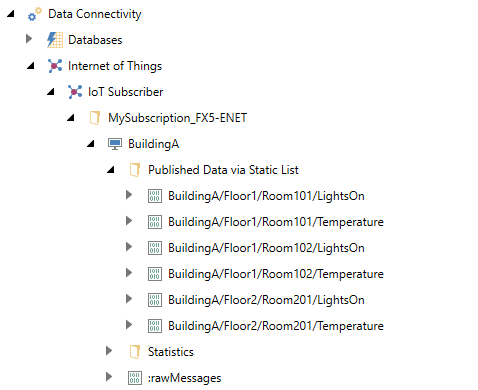This screenshot has width=478, height=390.
Task: Collapse Published Data via Static List
Action: point(111,169)
